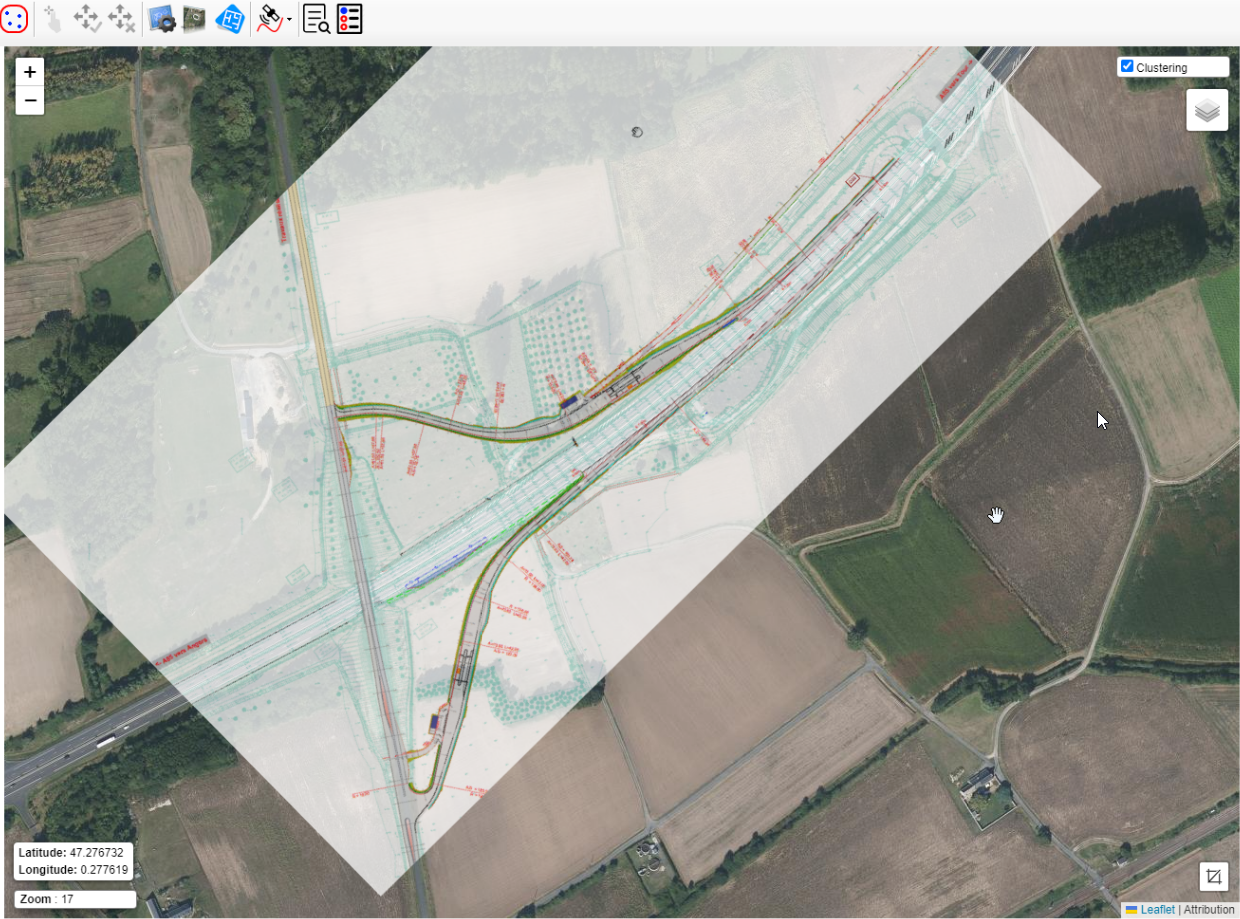Click the move arrows with checkmark icon

point(87,18)
